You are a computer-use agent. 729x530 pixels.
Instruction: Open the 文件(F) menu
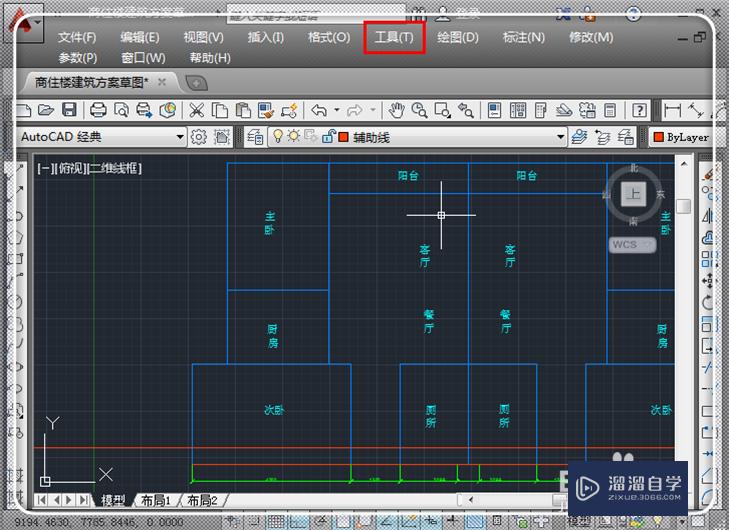(77, 37)
